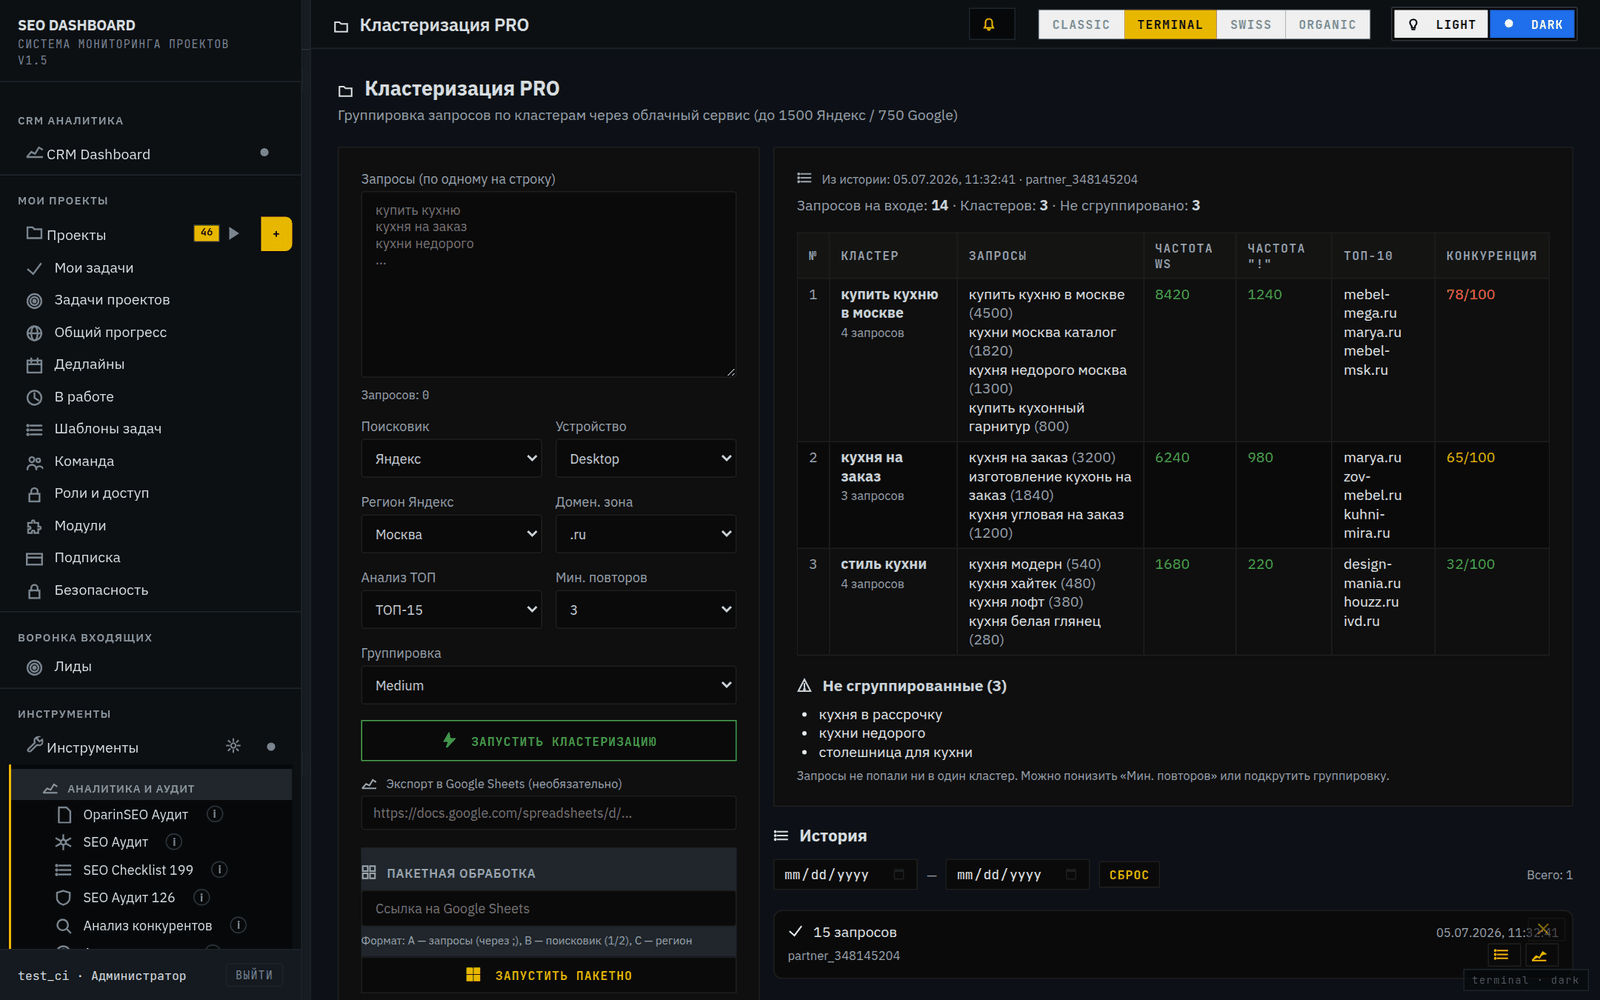
Task: Open the Поисковик dropdown showing Яндекс
Action: coord(451,459)
